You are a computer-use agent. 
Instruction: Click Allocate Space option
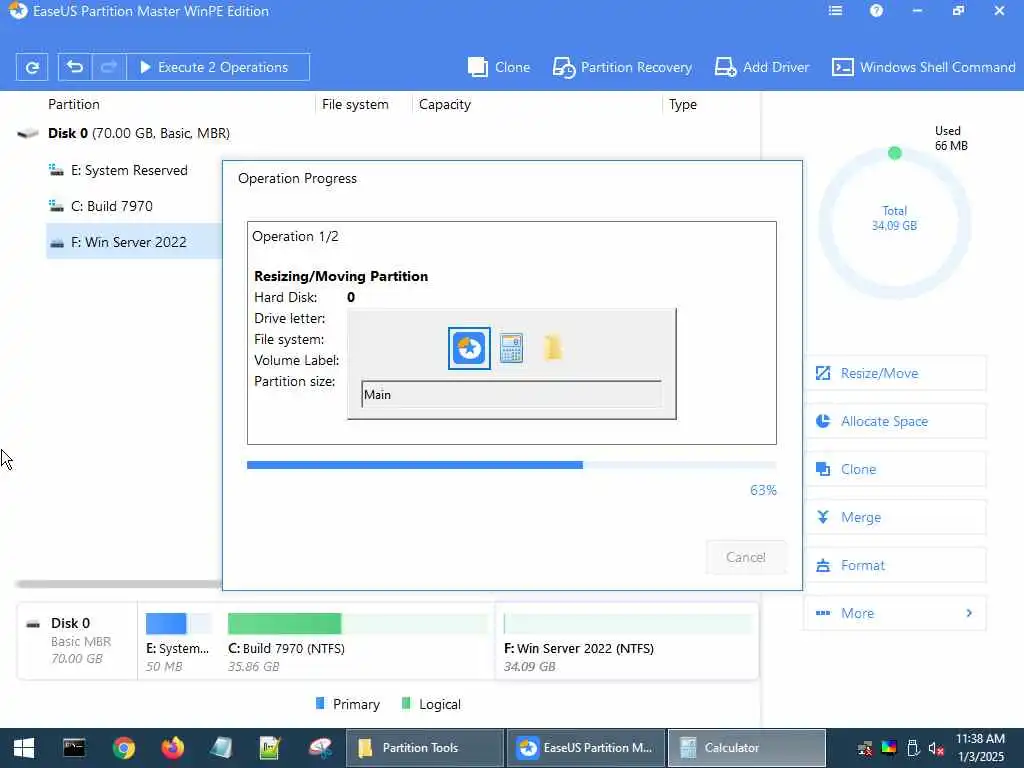click(895, 421)
